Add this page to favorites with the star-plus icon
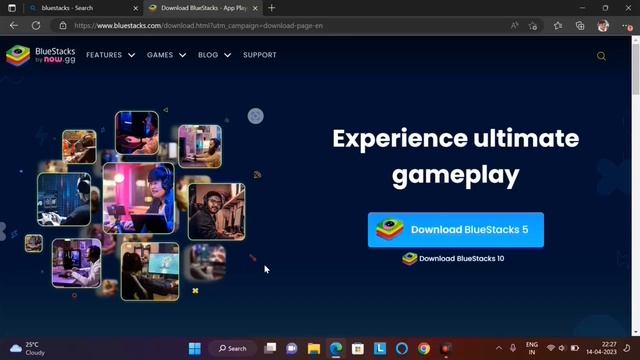The width and height of the screenshot is (640, 360). click(533, 26)
